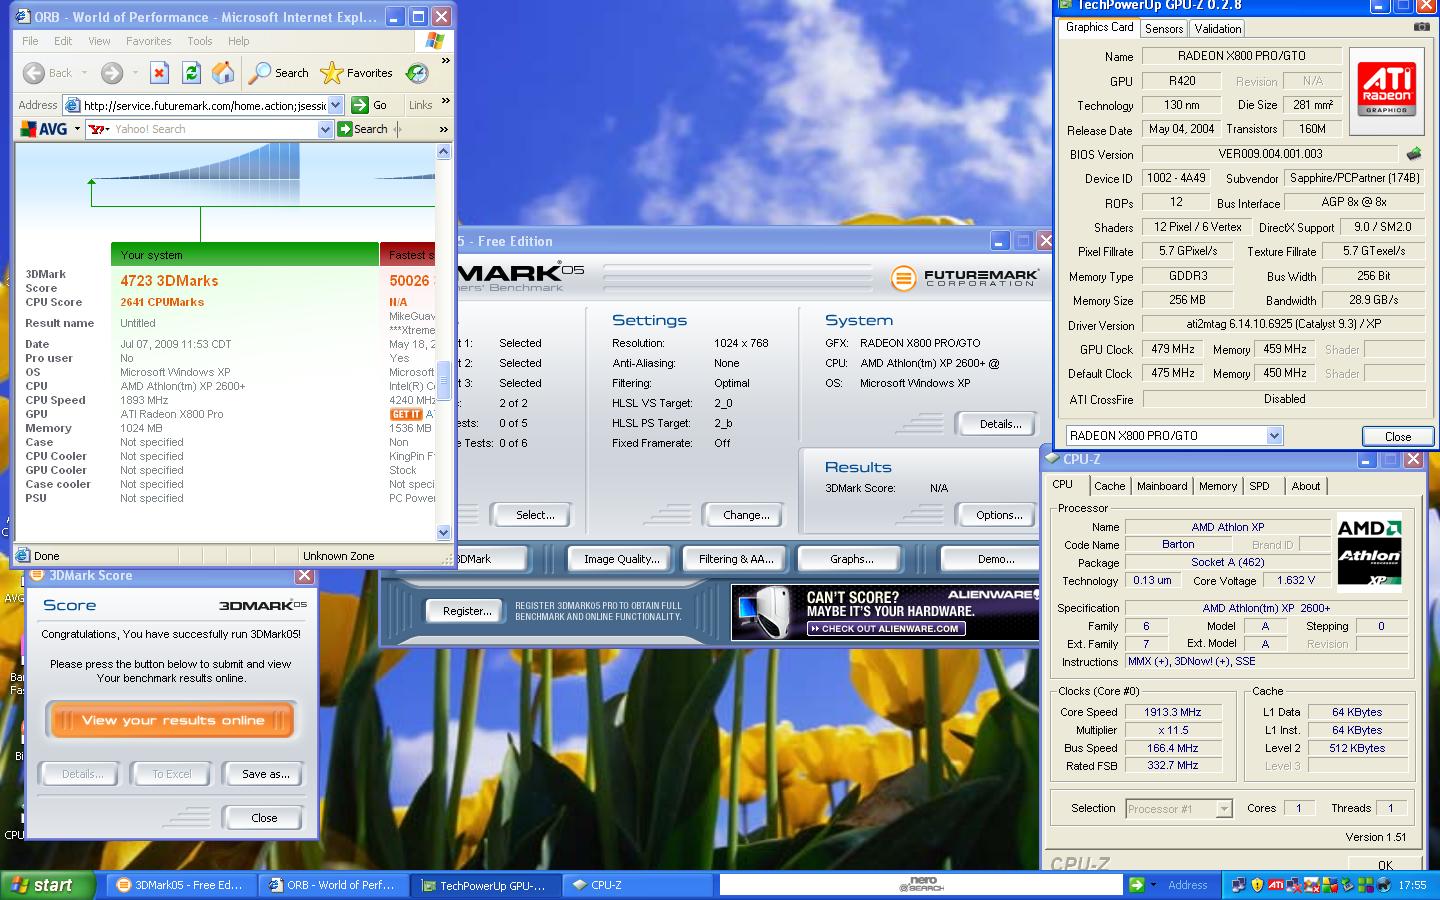Click Close button in GPU-Z window
This screenshot has height=900, width=1440.
click(x=1397, y=436)
